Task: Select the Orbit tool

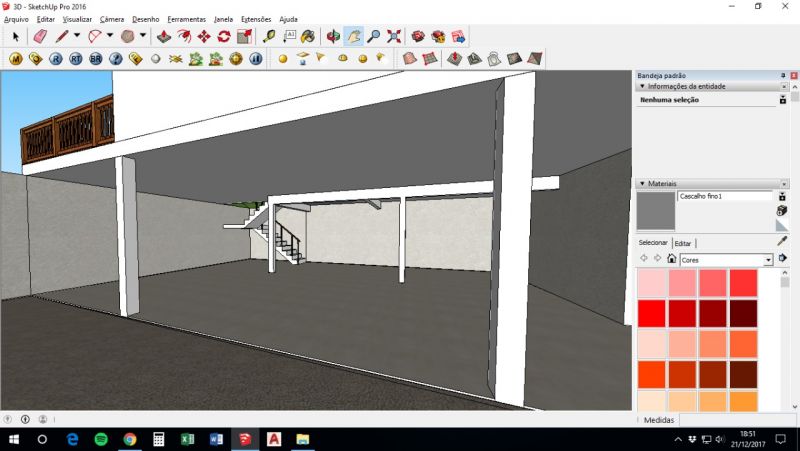Action: pyautogui.click(x=333, y=36)
